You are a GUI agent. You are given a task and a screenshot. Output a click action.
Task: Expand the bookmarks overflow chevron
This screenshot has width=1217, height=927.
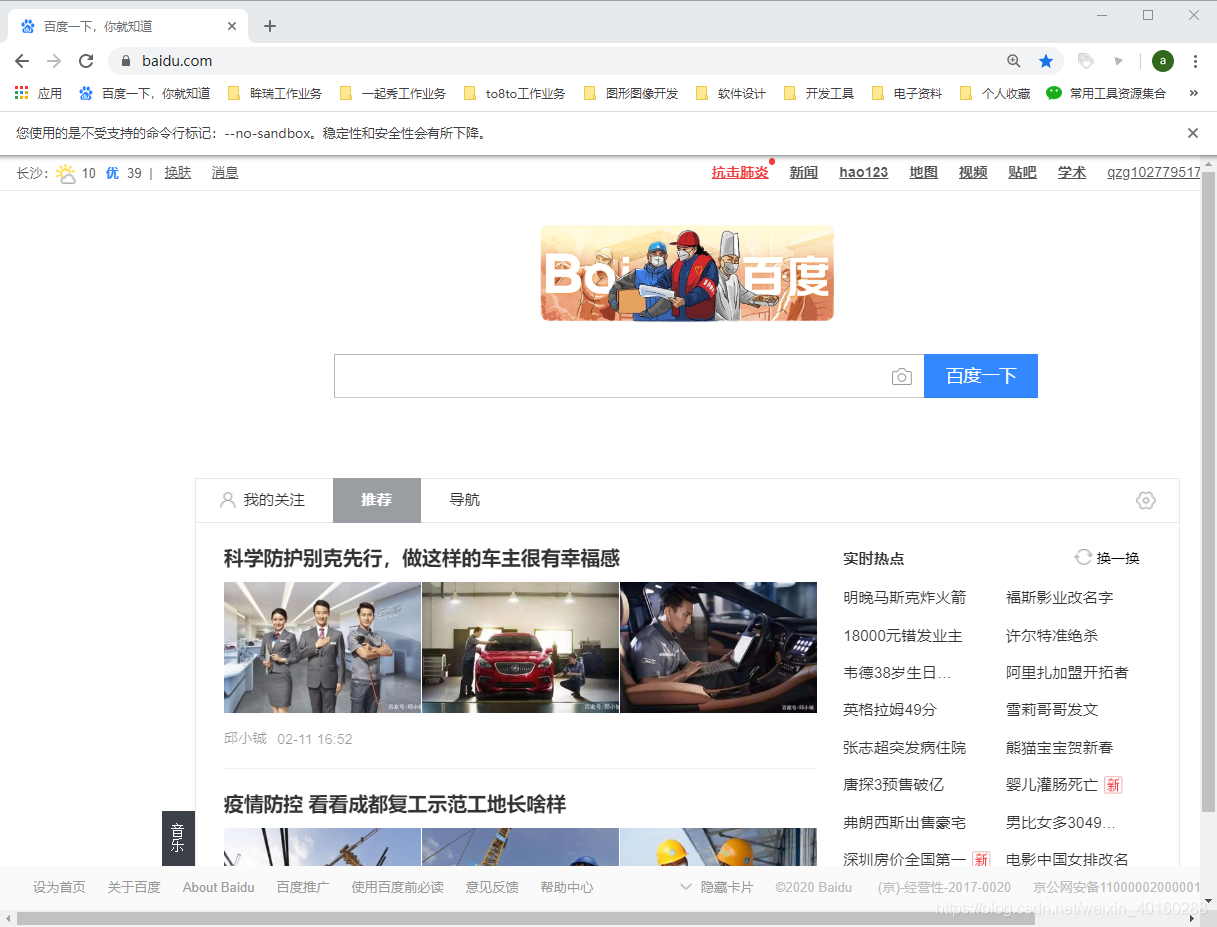[1193, 93]
